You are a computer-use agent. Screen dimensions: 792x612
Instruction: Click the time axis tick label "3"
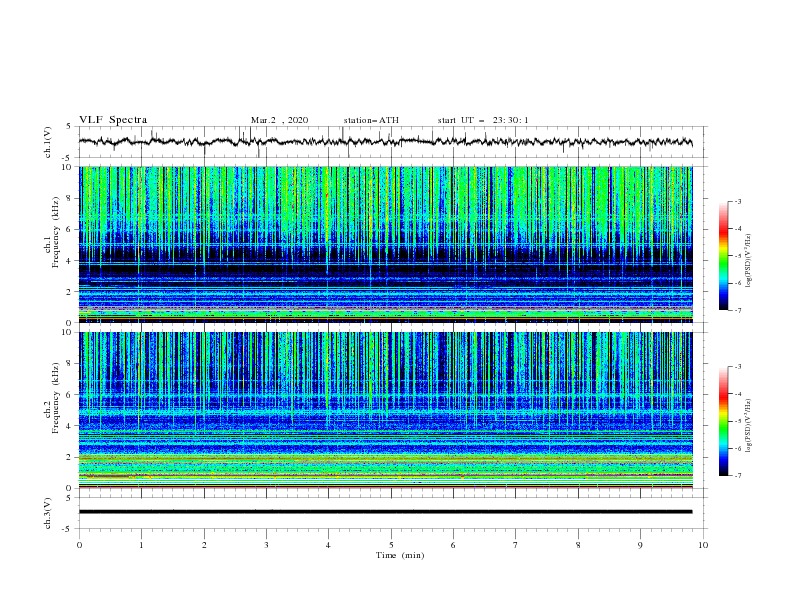pyautogui.click(x=266, y=545)
